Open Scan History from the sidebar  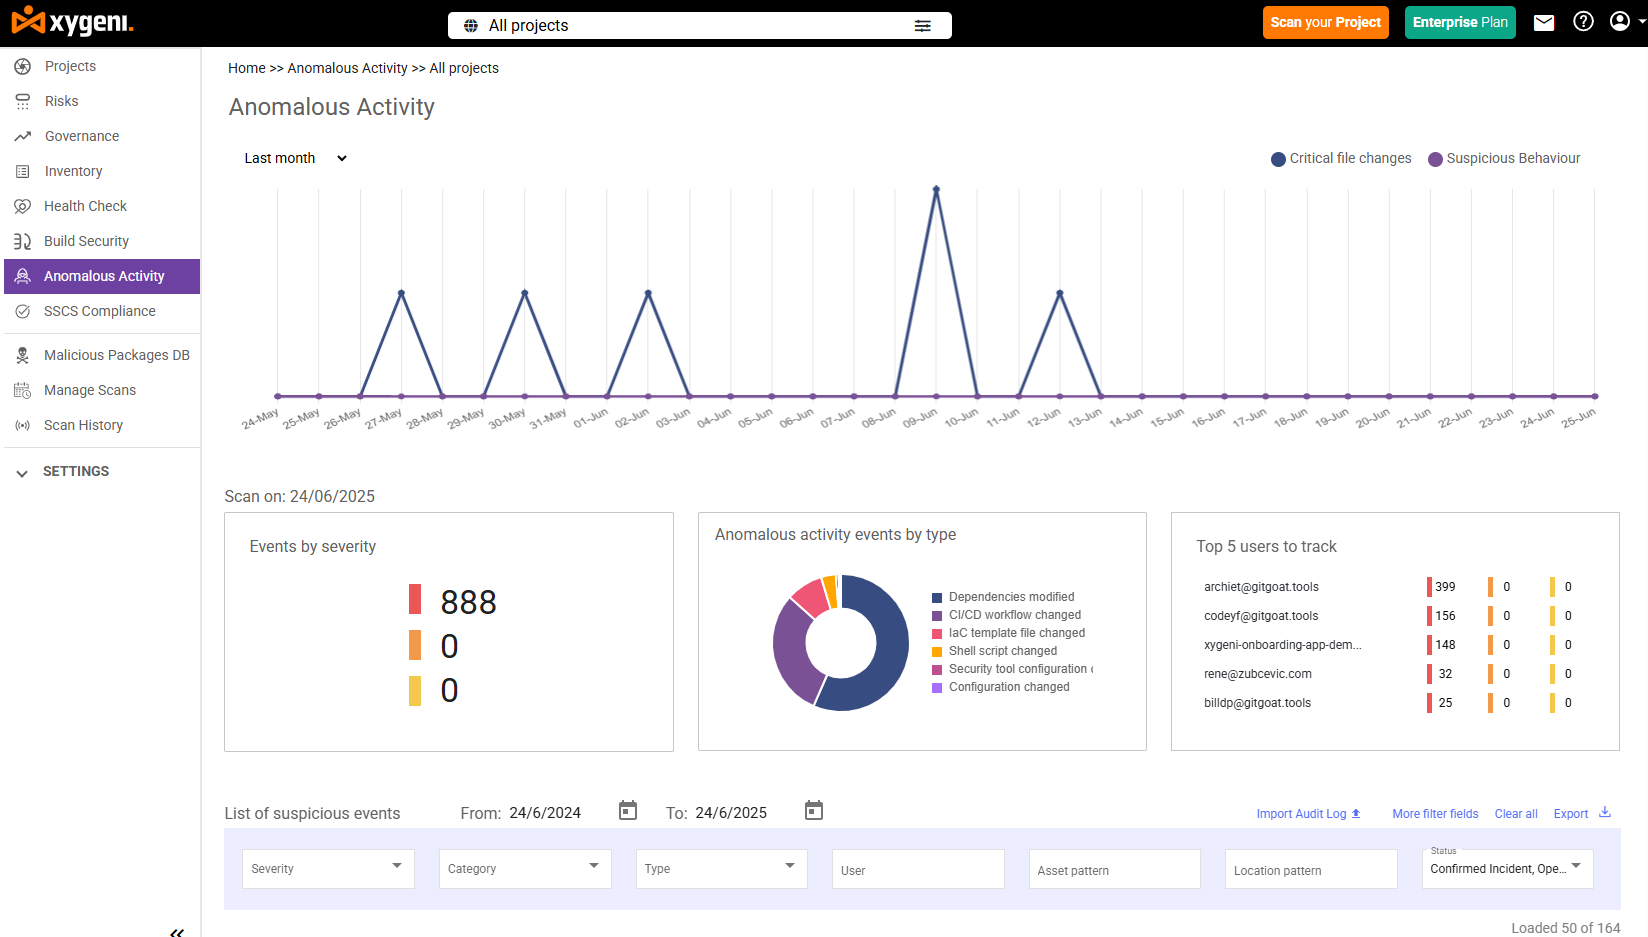point(84,425)
